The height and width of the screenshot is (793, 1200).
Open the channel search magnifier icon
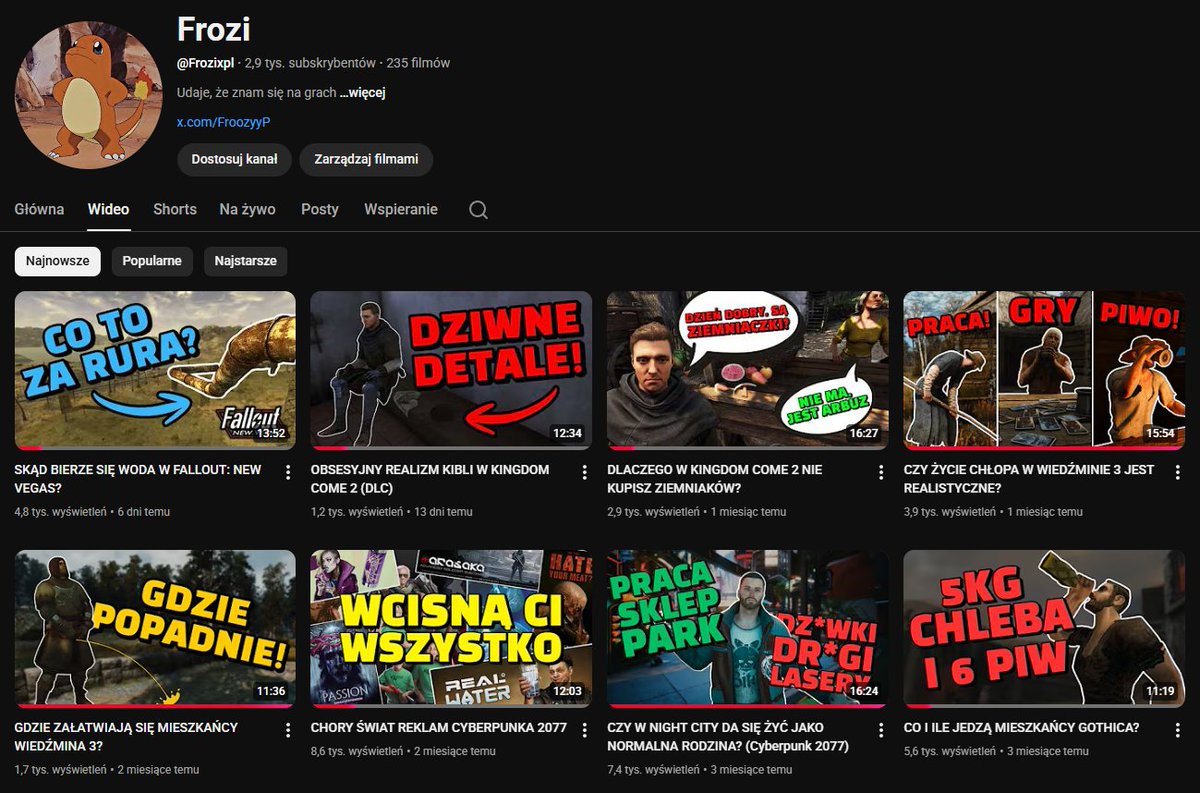[479, 210]
